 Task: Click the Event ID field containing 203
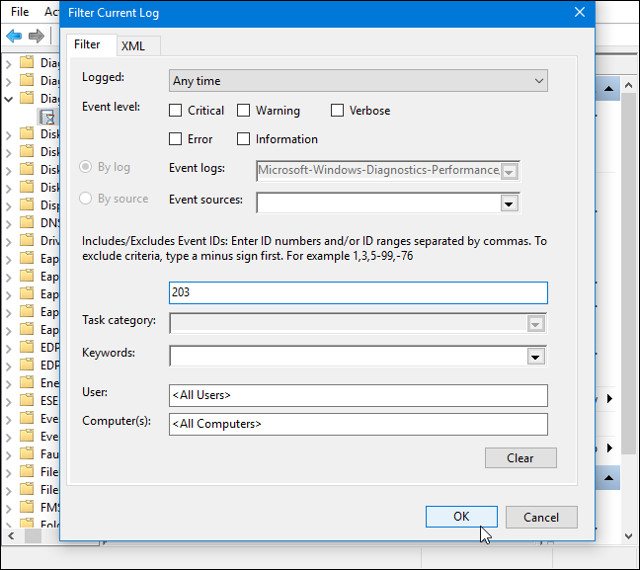[358, 293]
